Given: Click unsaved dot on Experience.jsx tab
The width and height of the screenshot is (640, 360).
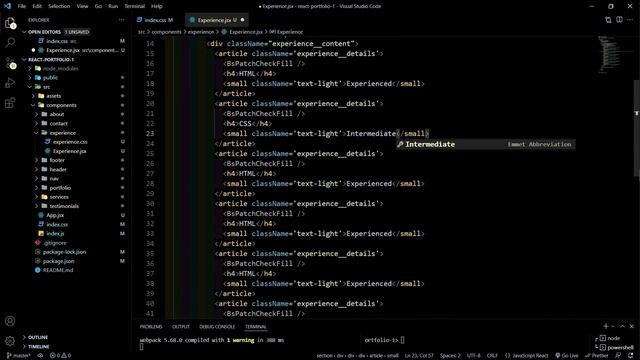Looking at the screenshot, I should pos(242,20).
